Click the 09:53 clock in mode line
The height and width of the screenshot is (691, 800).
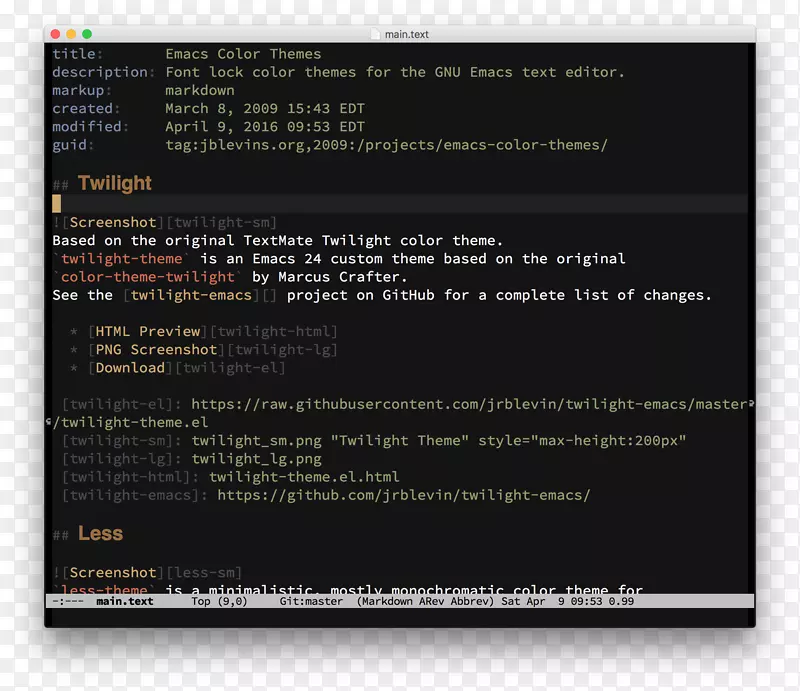point(586,601)
